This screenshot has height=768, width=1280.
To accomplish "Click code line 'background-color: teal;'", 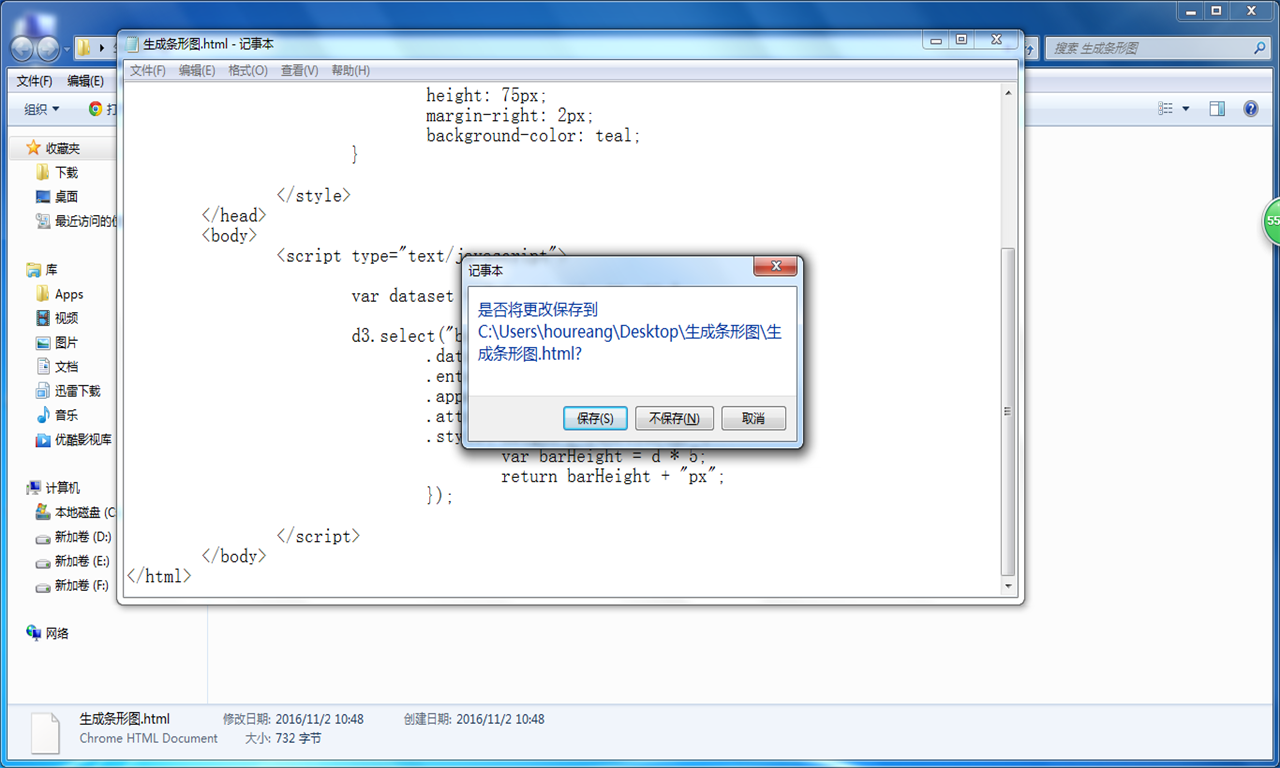I will coord(533,136).
